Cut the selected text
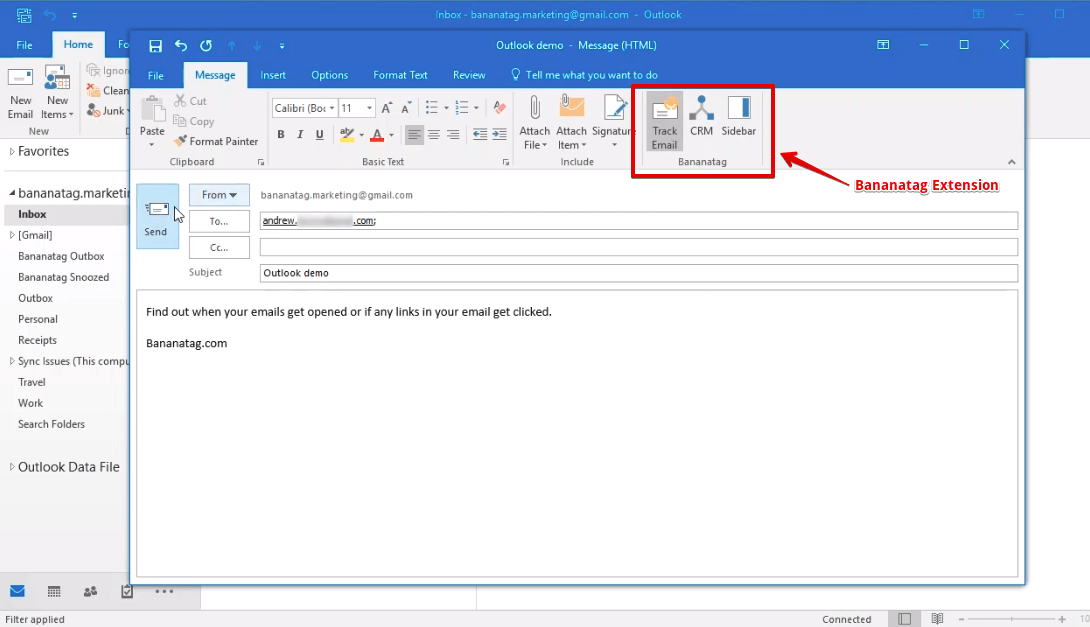 [190, 101]
